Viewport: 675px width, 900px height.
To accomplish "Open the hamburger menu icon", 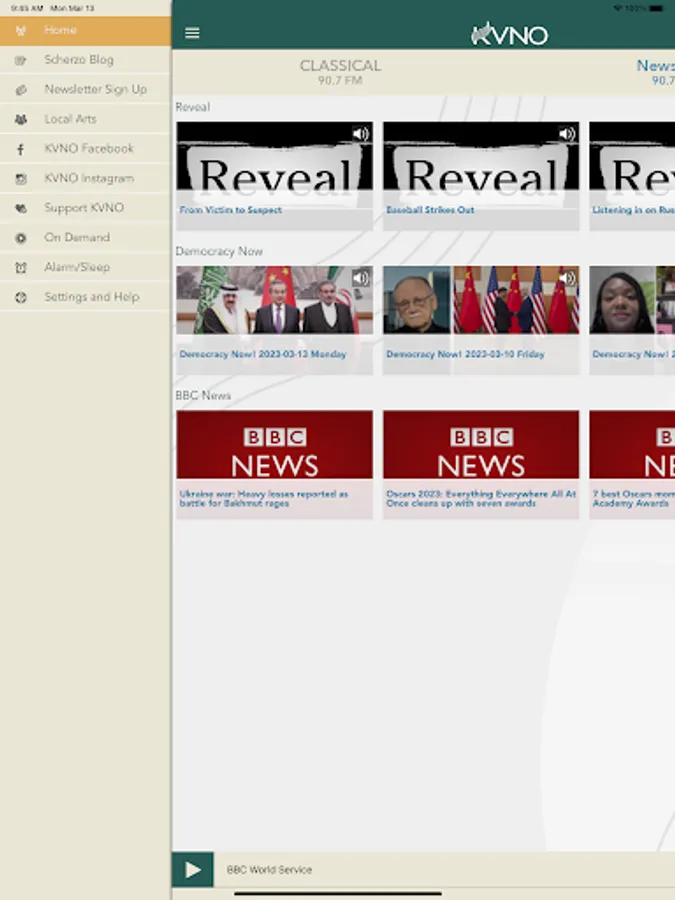I will pyautogui.click(x=192, y=33).
